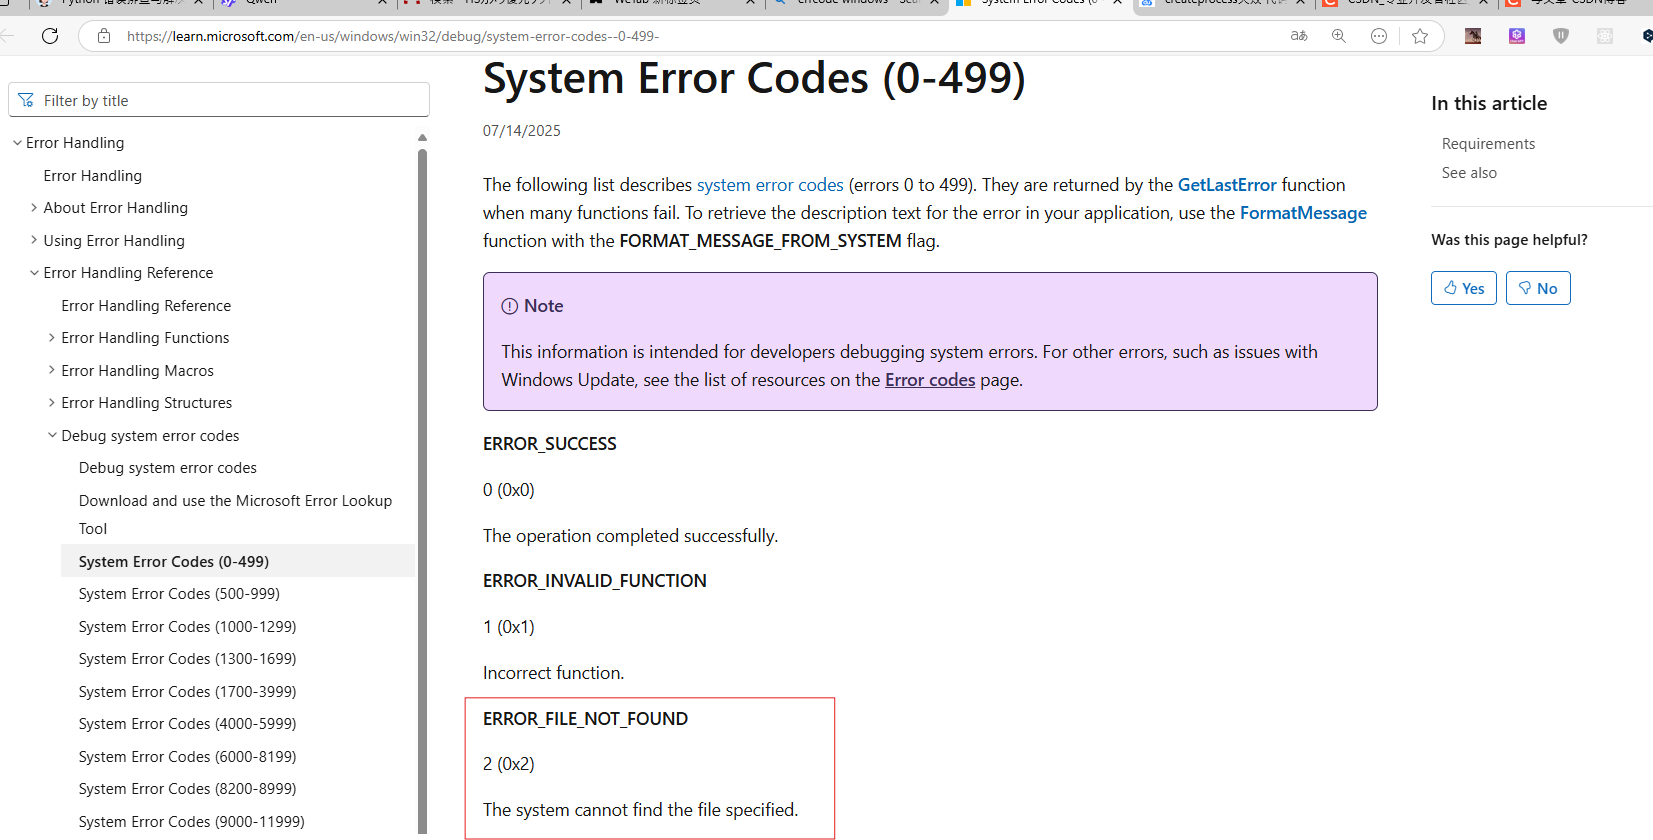Click the page title System Error Codes (0-499)
The height and width of the screenshot is (840, 1653).
[x=754, y=78]
